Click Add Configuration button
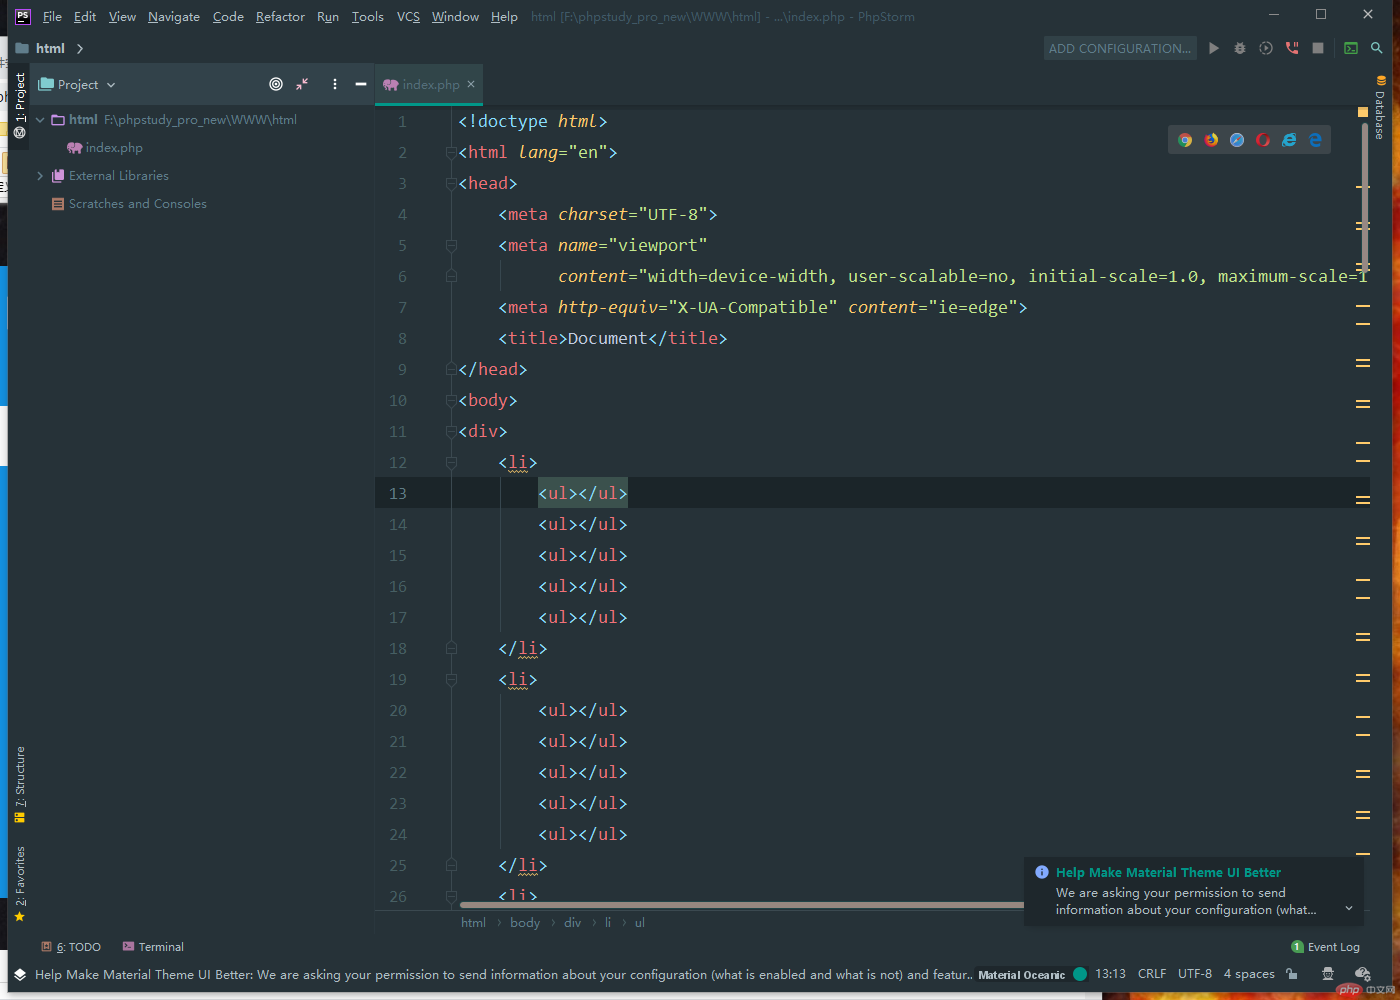The height and width of the screenshot is (1000, 1400). tap(1120, 48)
